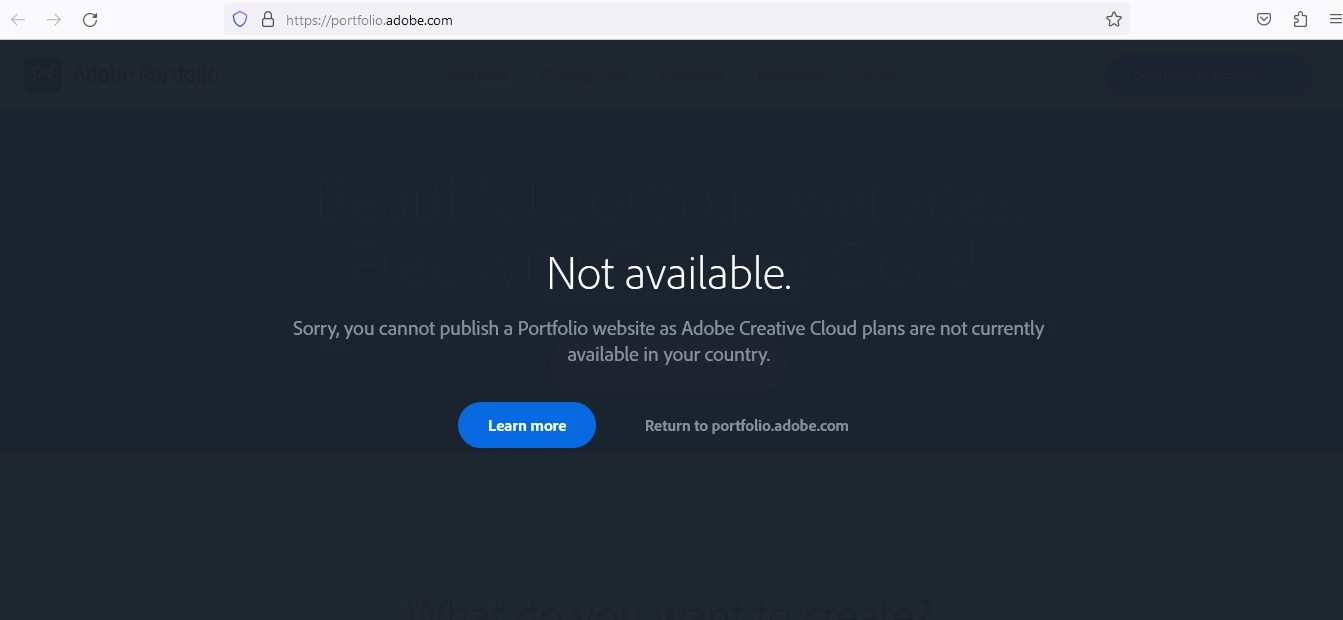Screen dimensions: 1343x620
Task: Open the Extensions puzzle icon
Action: [x=1300, y=19]
